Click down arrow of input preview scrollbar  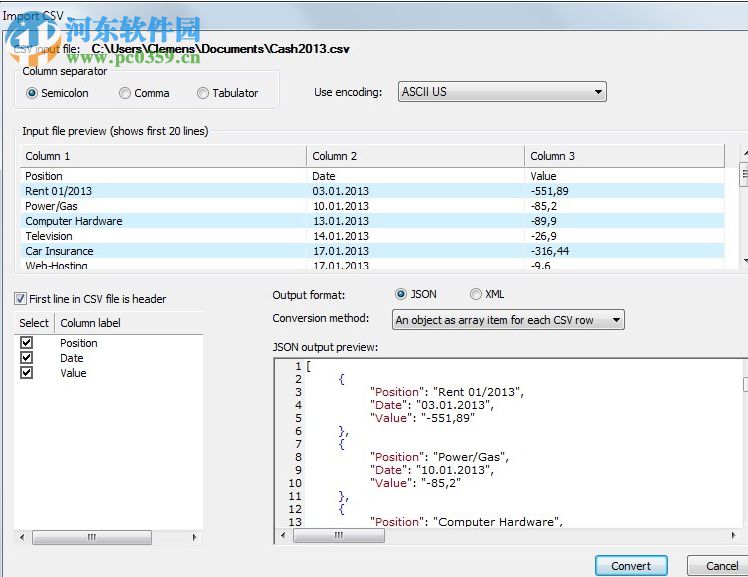745,260
